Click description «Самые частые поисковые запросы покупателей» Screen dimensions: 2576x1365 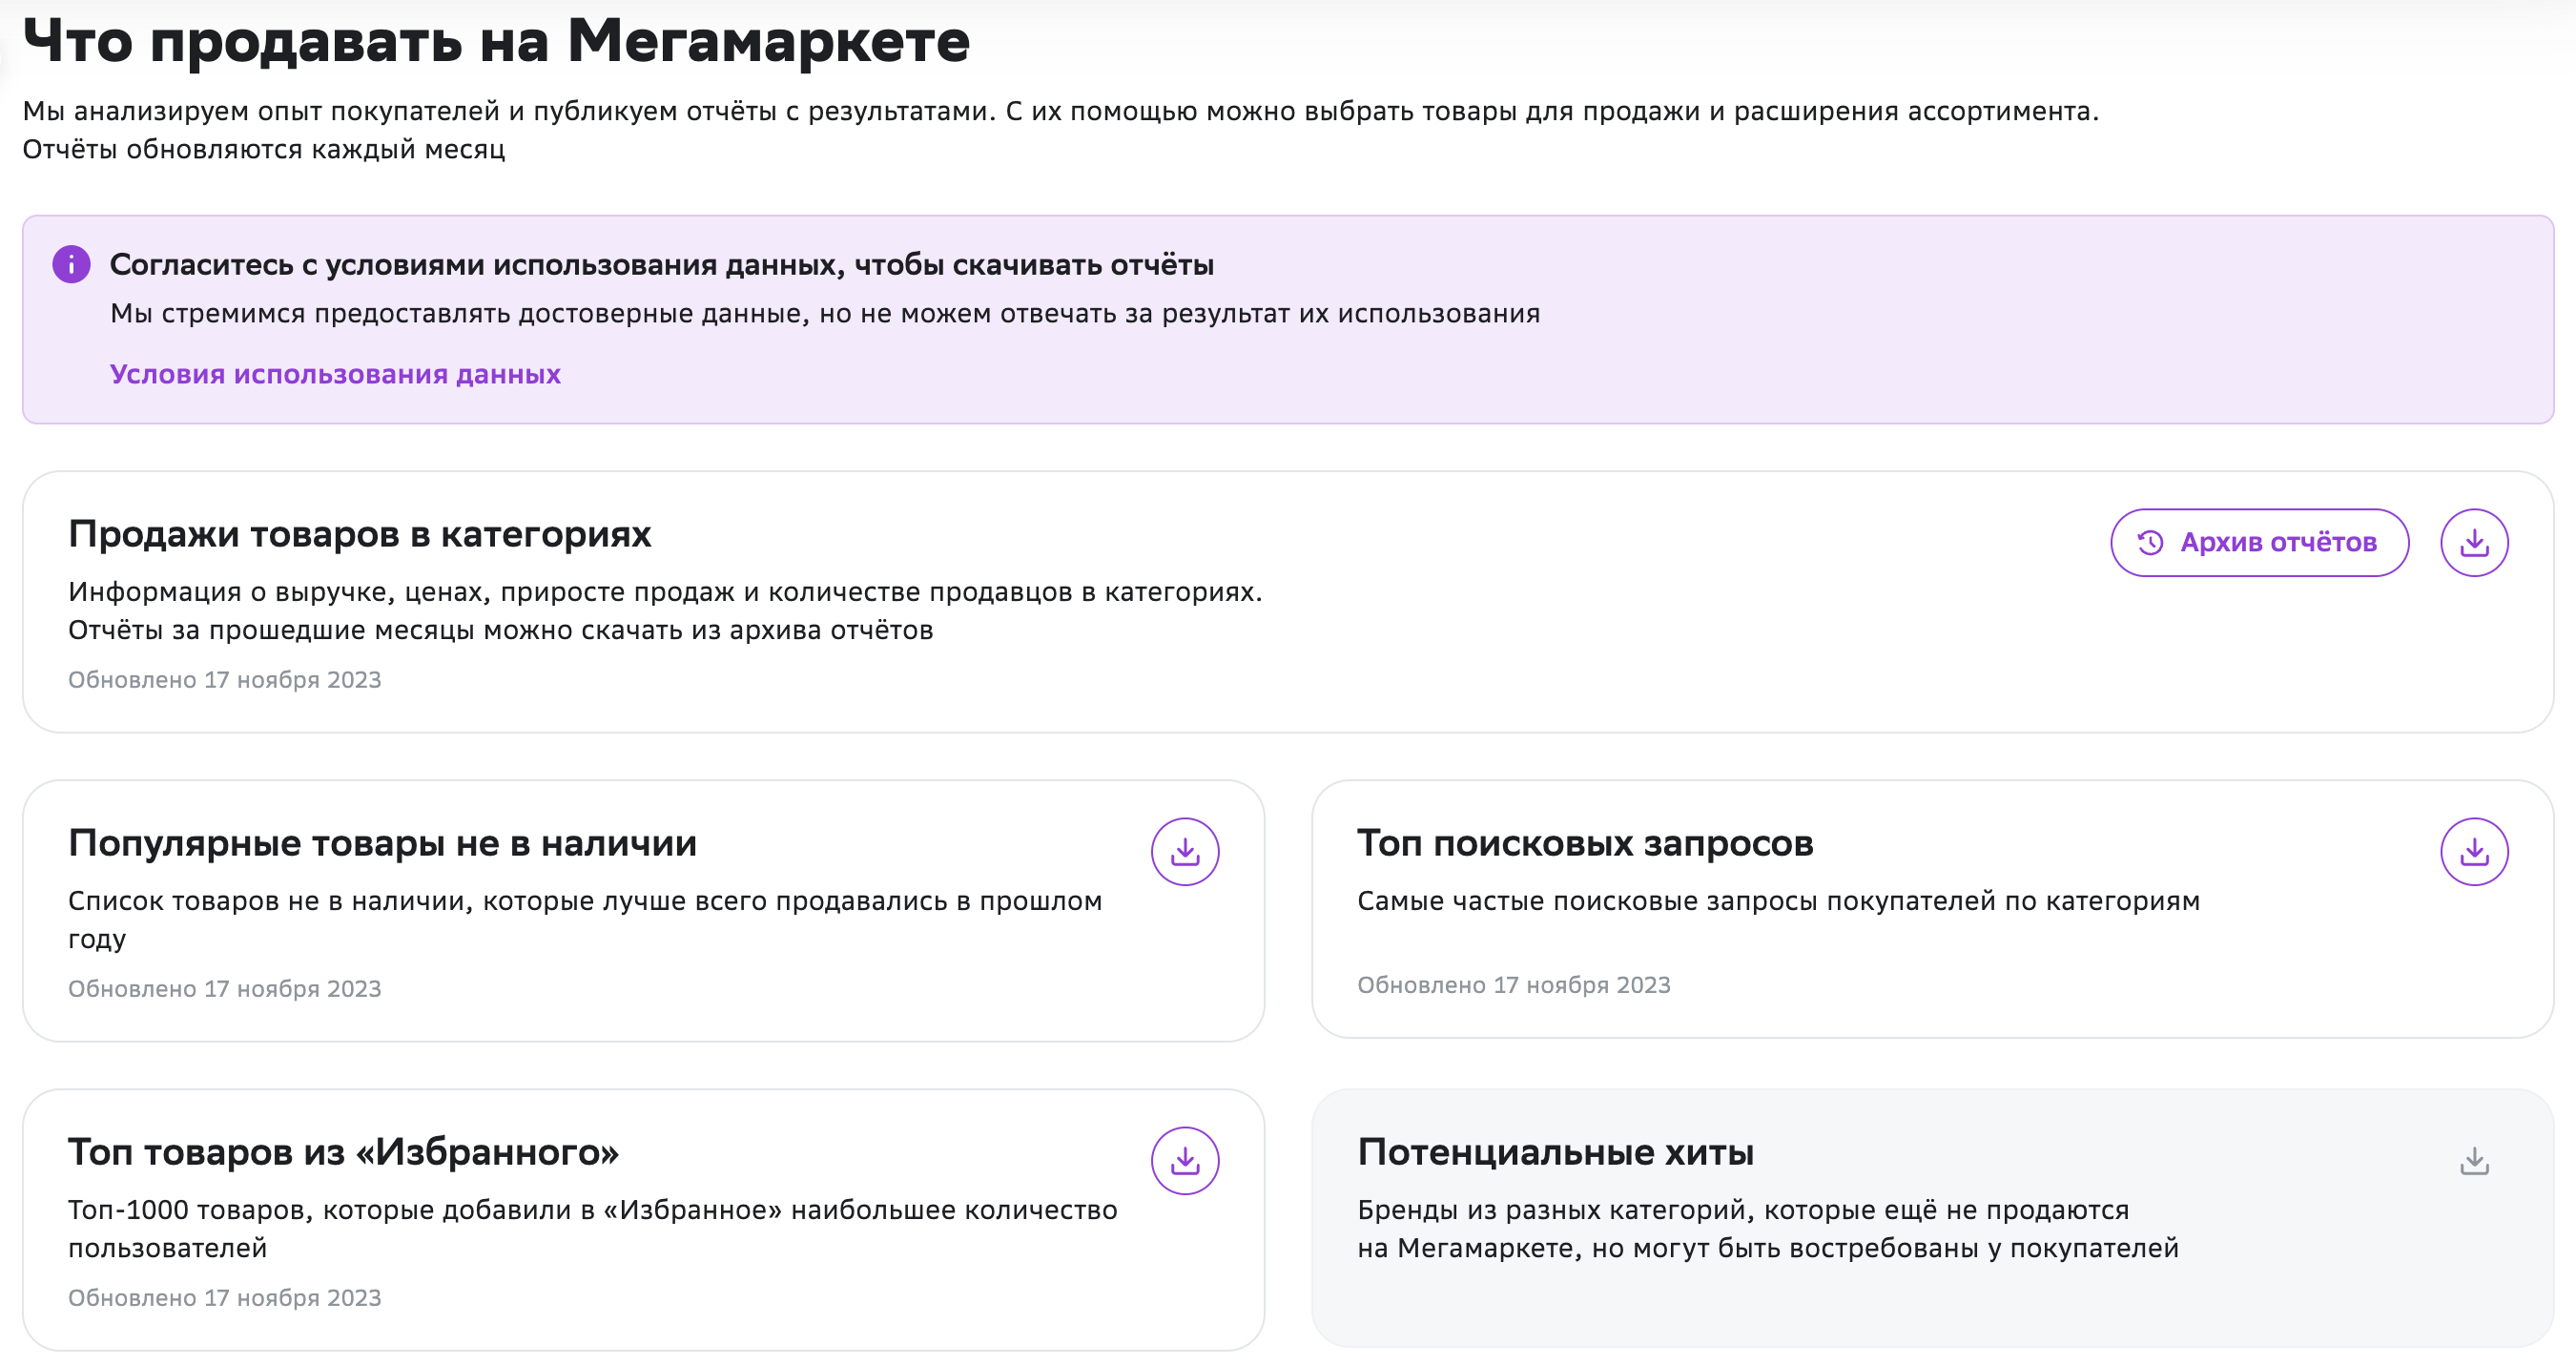(x=1778, y=901)
